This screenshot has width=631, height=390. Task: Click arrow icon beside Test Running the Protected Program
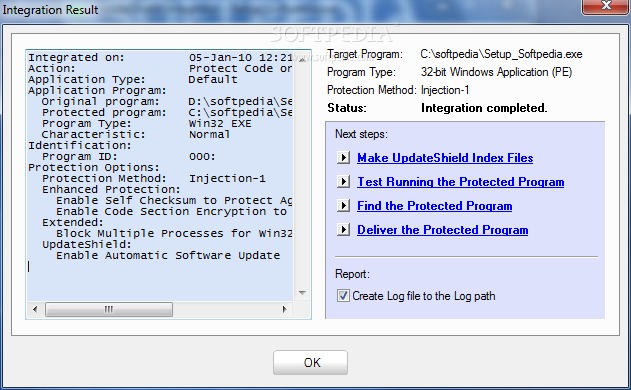(343, 182)
